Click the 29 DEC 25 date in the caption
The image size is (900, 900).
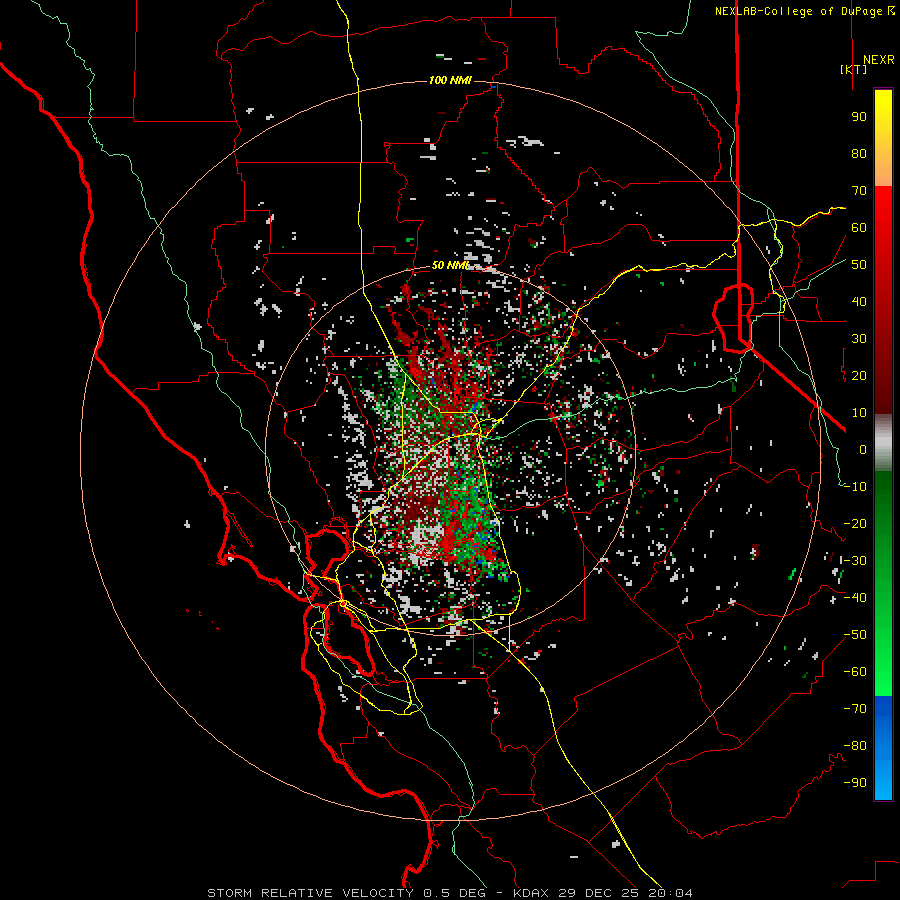tap(598, 893)
